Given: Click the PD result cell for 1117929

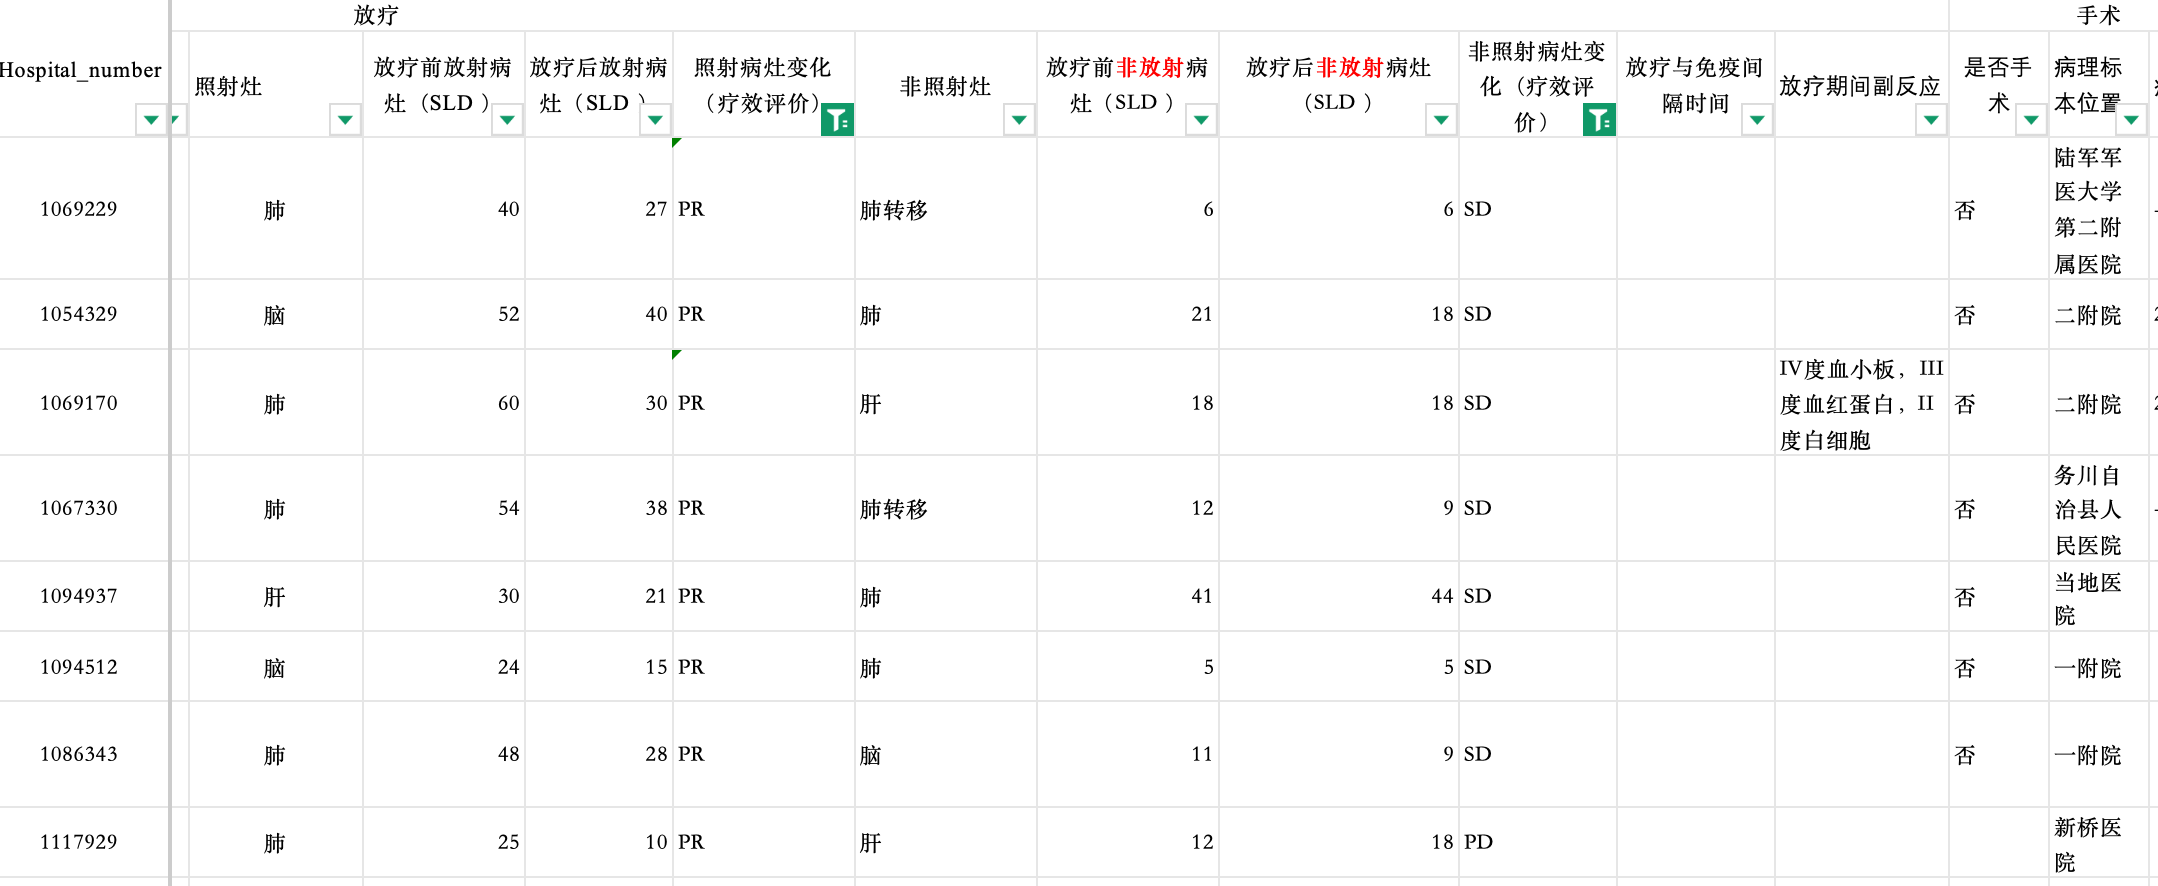Looking at the screenshot, I should (1536, 842).
